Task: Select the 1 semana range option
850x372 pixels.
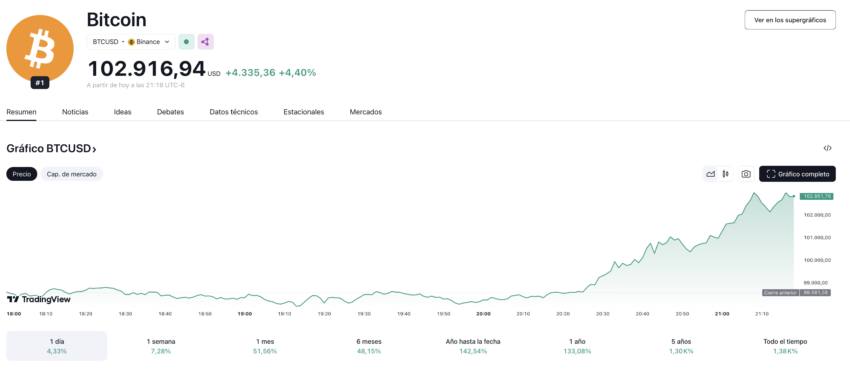Action: click(x=161, y=346)
